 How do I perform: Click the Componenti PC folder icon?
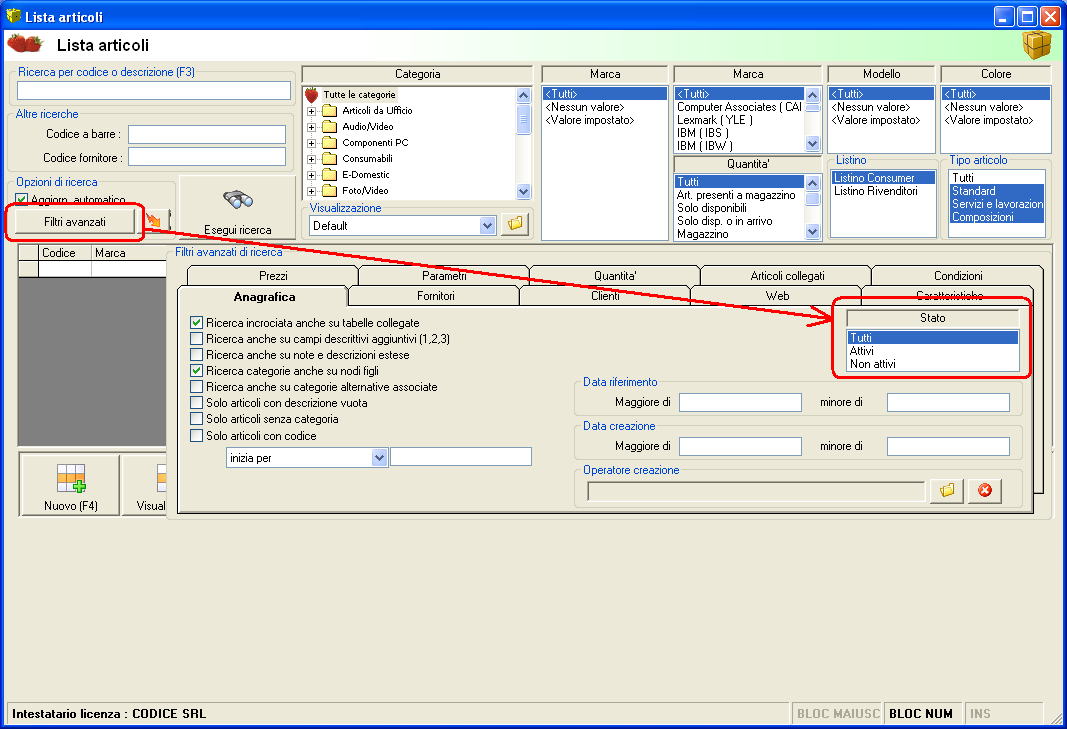coord(330,142)
